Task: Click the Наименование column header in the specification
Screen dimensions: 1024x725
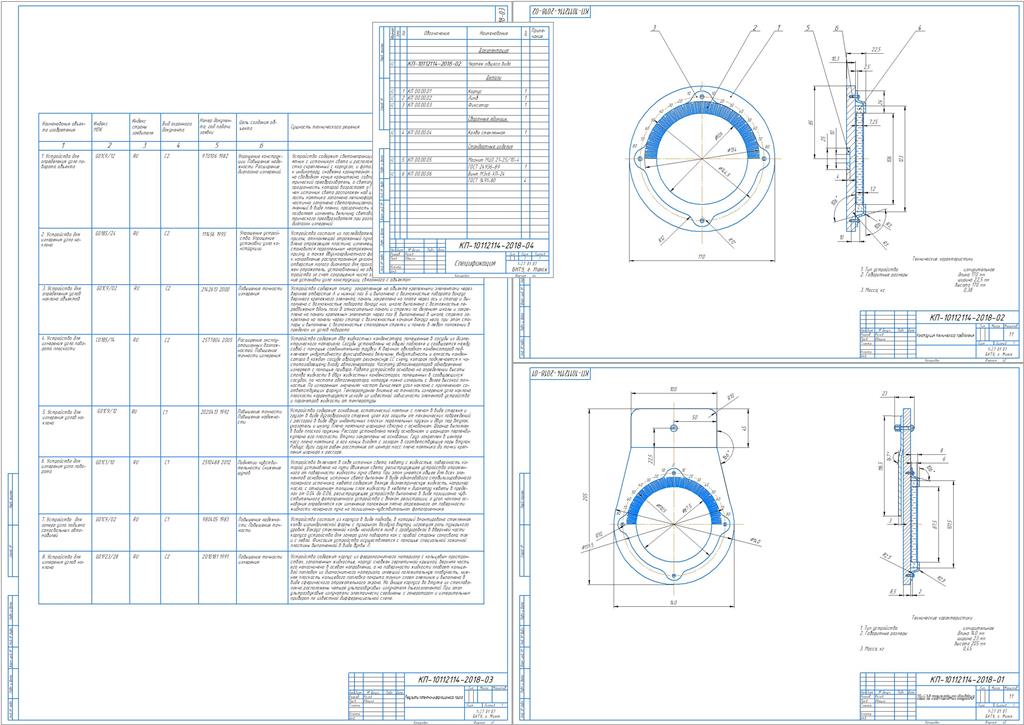Action: point(494,33)
